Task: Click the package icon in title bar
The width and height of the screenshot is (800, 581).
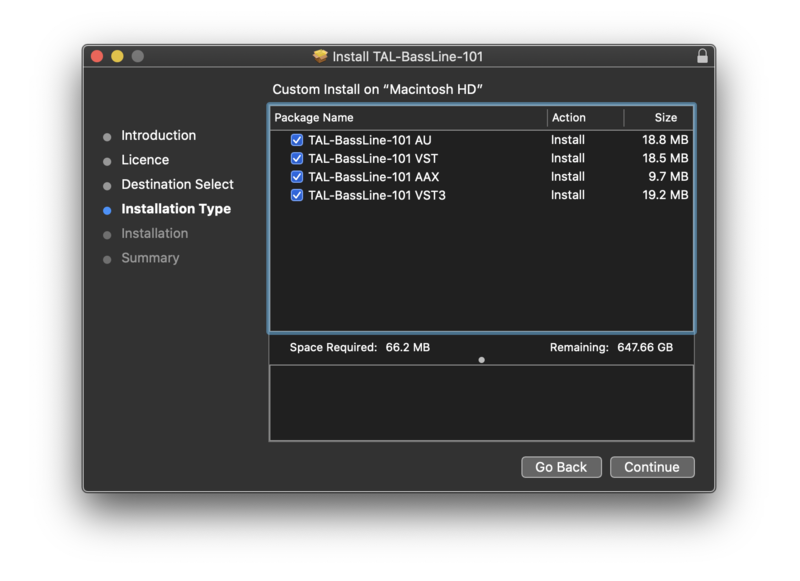Action: click(320, 57)
